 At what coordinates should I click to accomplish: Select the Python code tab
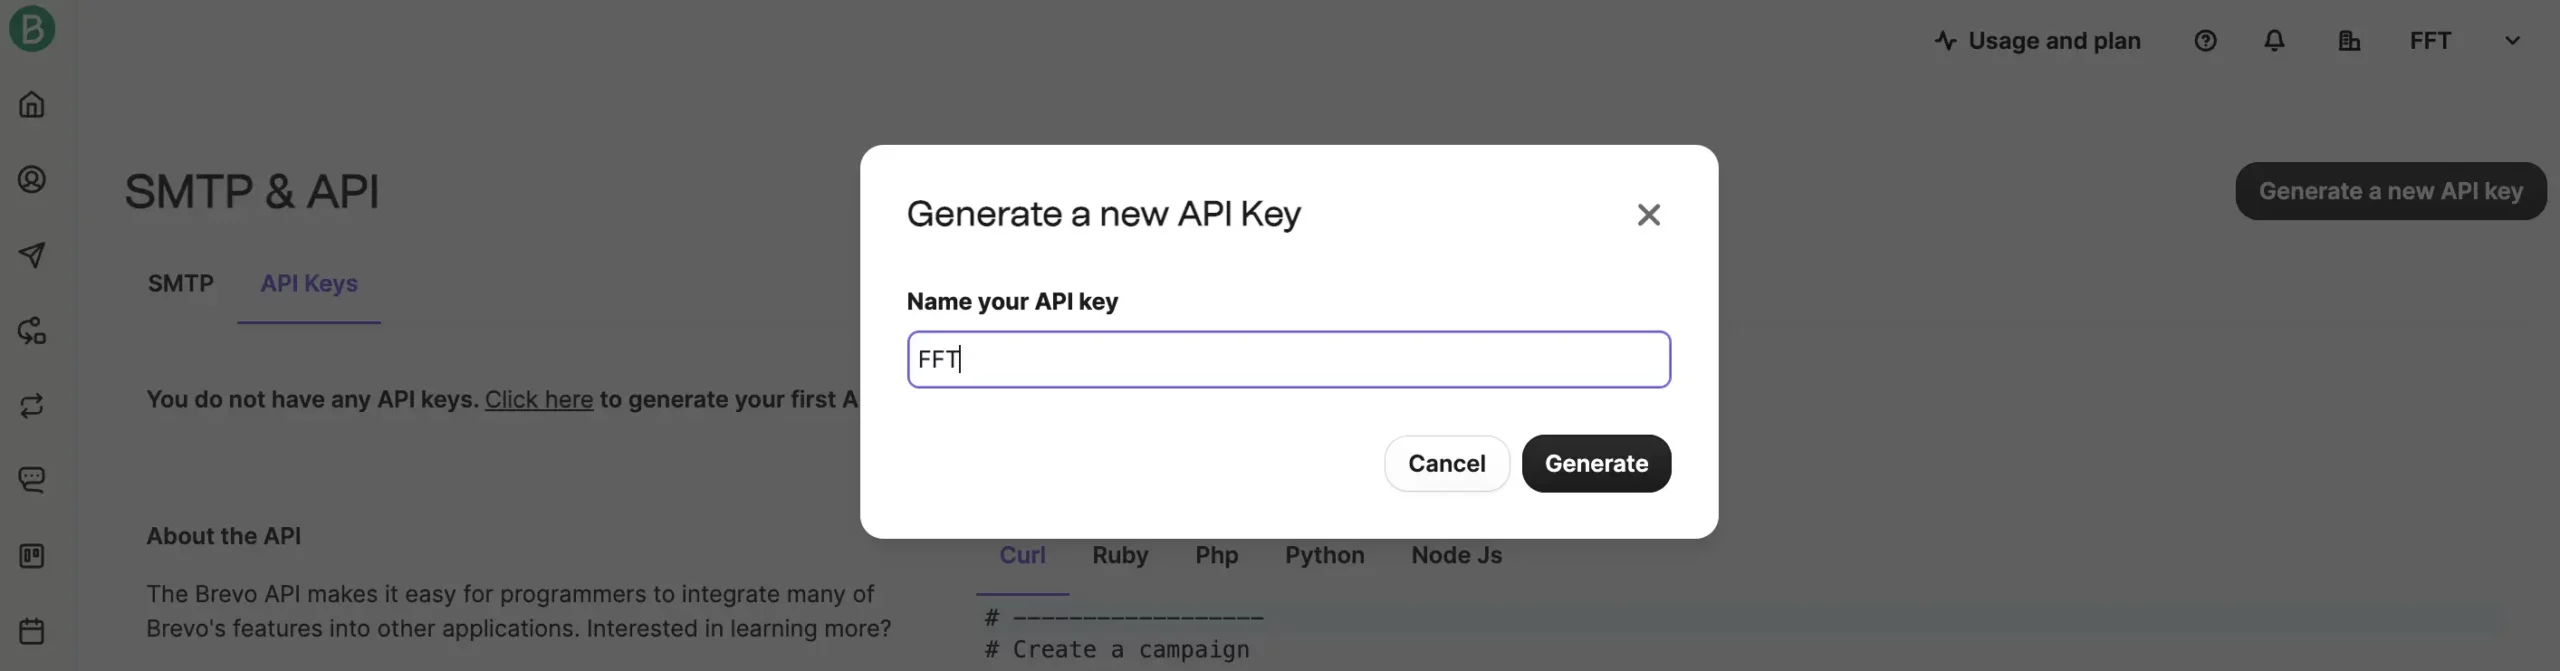pos(1324,555)
